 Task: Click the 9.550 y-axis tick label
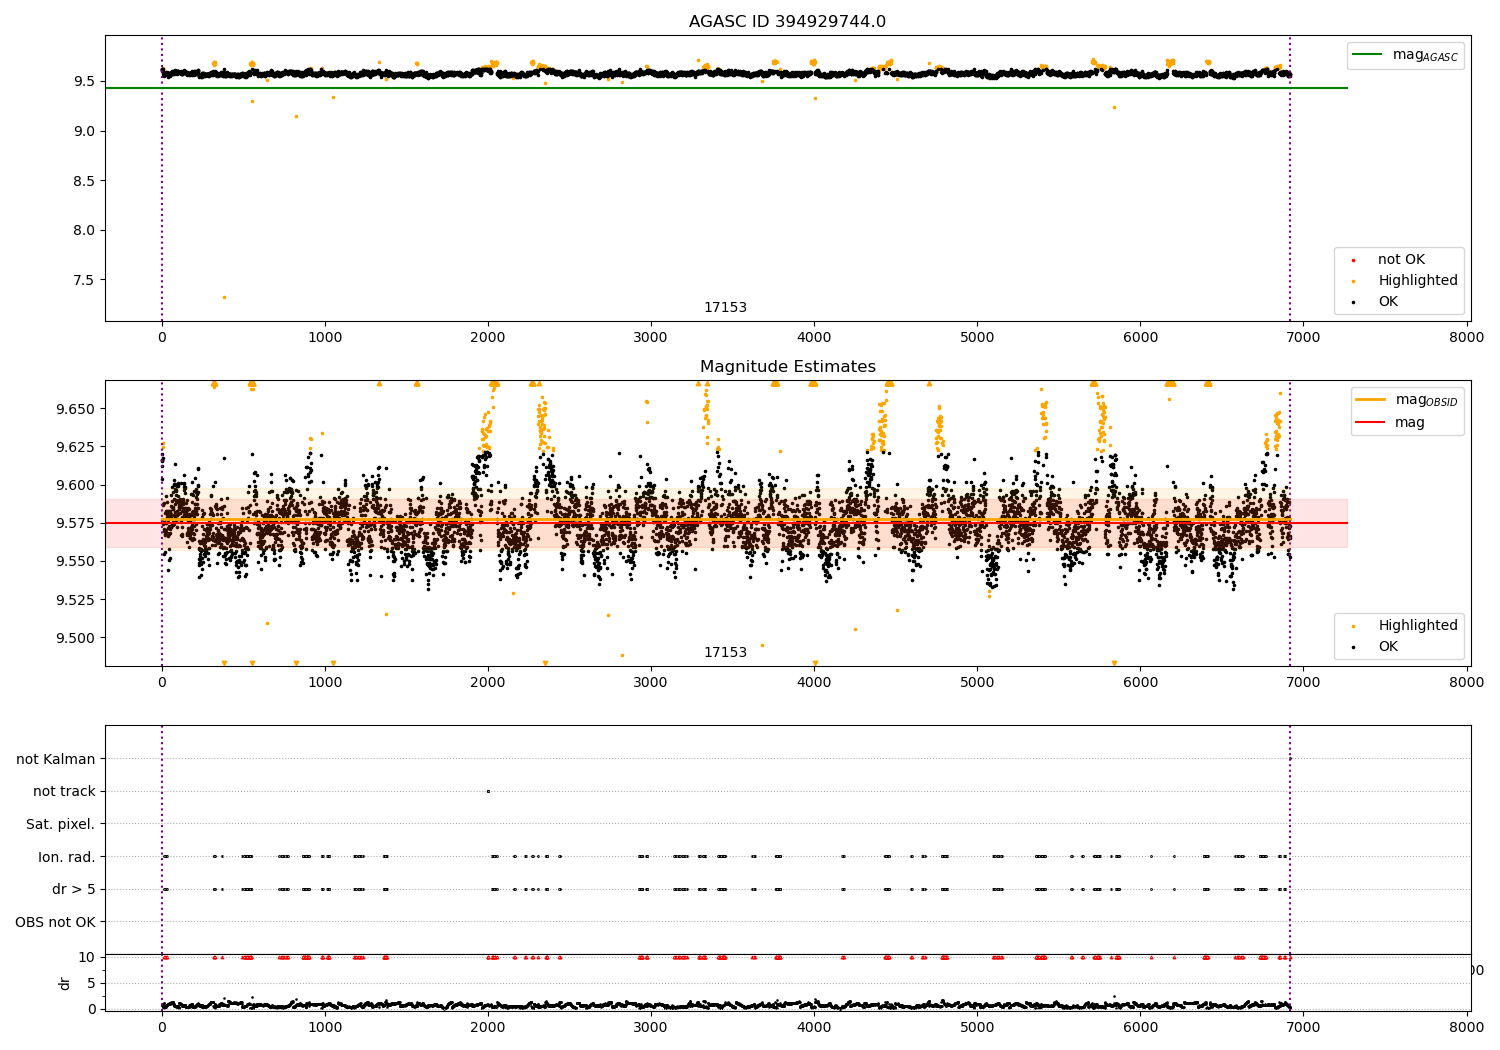(76, 561)
